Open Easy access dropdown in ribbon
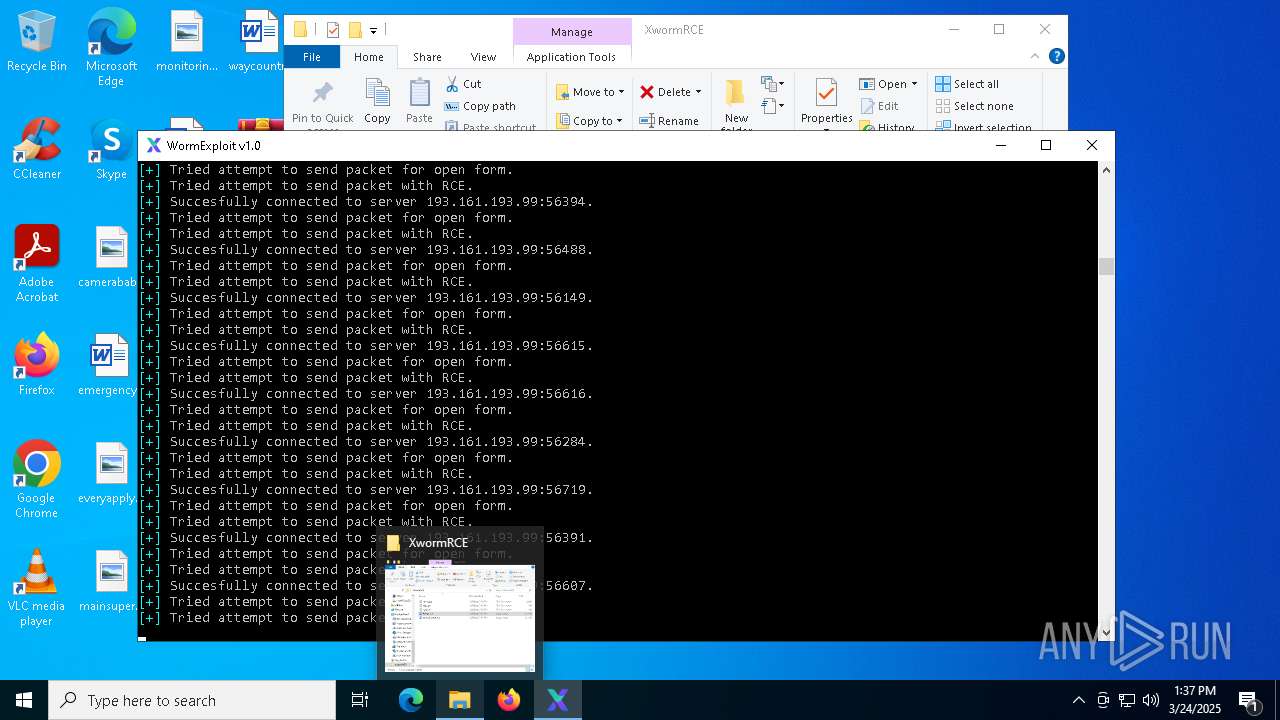 (773, 106)
